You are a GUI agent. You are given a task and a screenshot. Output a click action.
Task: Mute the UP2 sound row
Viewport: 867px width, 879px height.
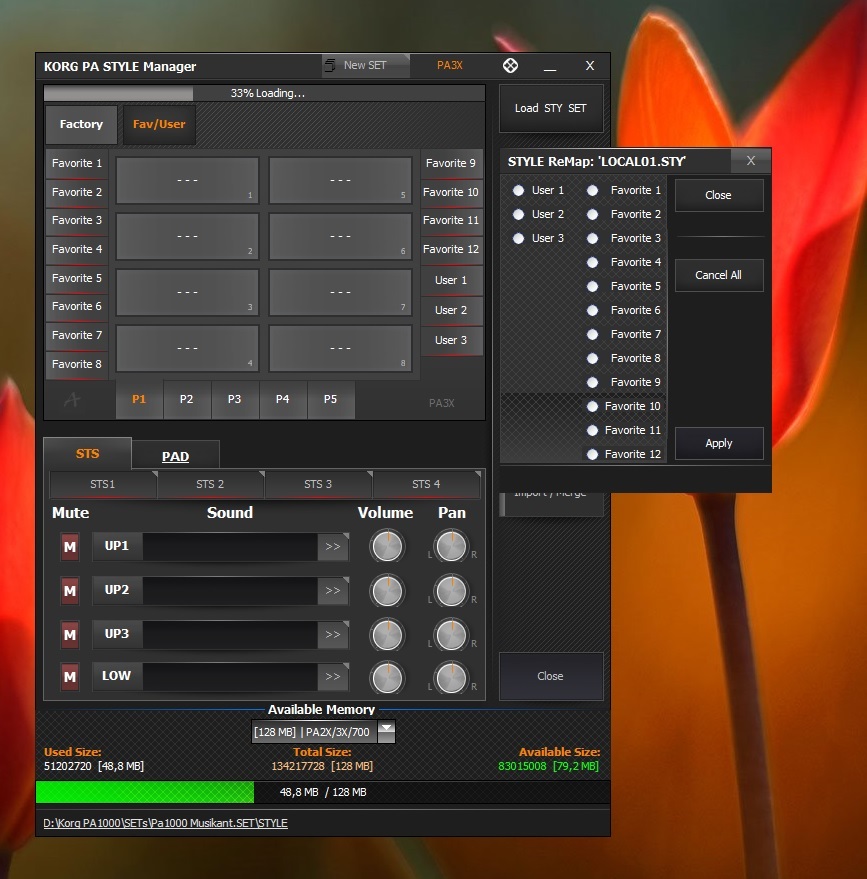[69, 591]
